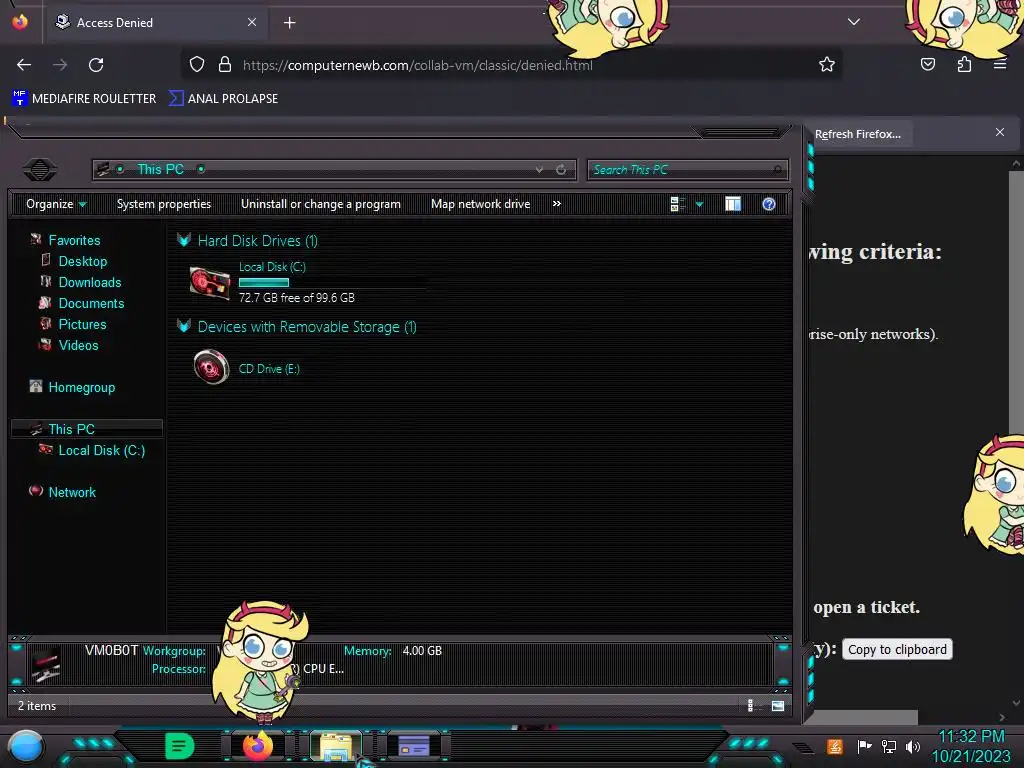Screen dimensions: 1024x768
Task: Click the Start orb on the taskbar
Action: (26, 746)
